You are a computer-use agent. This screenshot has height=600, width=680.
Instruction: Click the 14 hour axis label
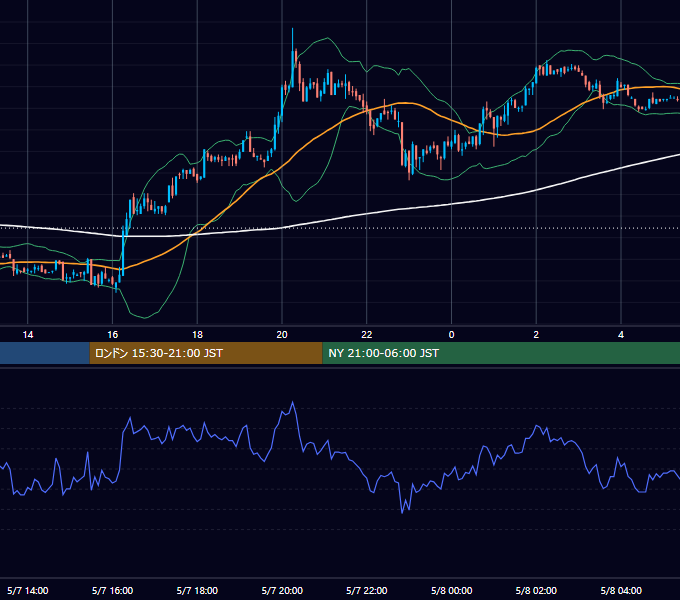coord(28,335)
